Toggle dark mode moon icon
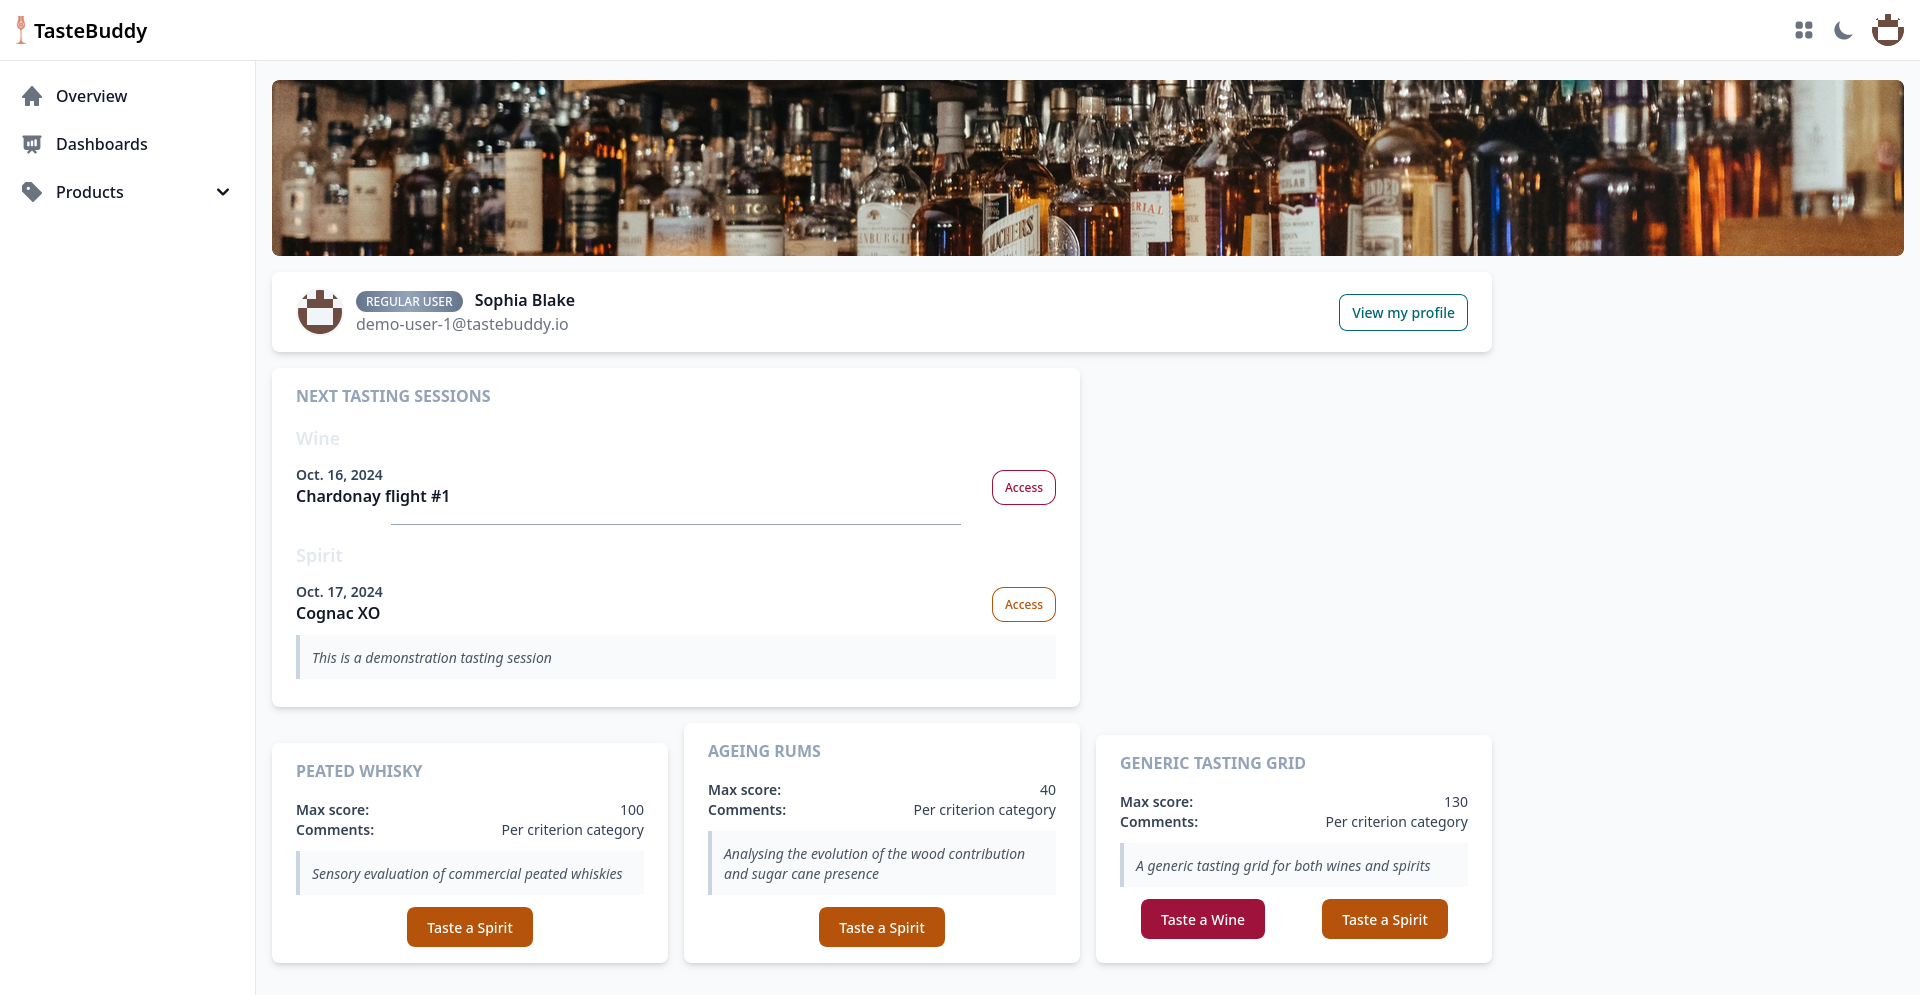 (x=1843, y=31)
